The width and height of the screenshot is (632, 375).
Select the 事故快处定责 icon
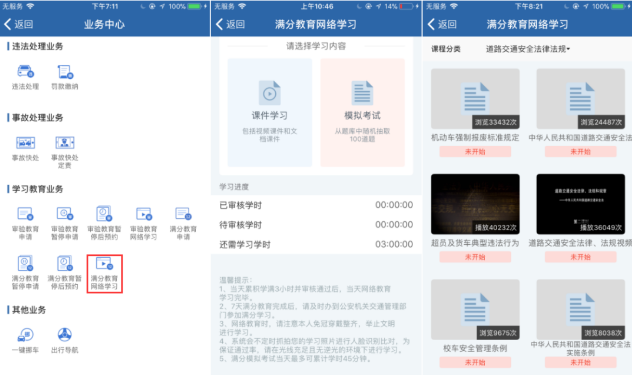tap(64, 152)
